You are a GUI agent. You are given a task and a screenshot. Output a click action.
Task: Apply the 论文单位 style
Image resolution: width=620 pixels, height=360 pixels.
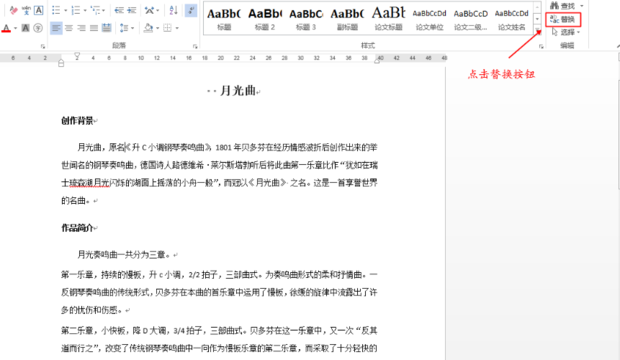pyautogui.click(x=429, y=18)
